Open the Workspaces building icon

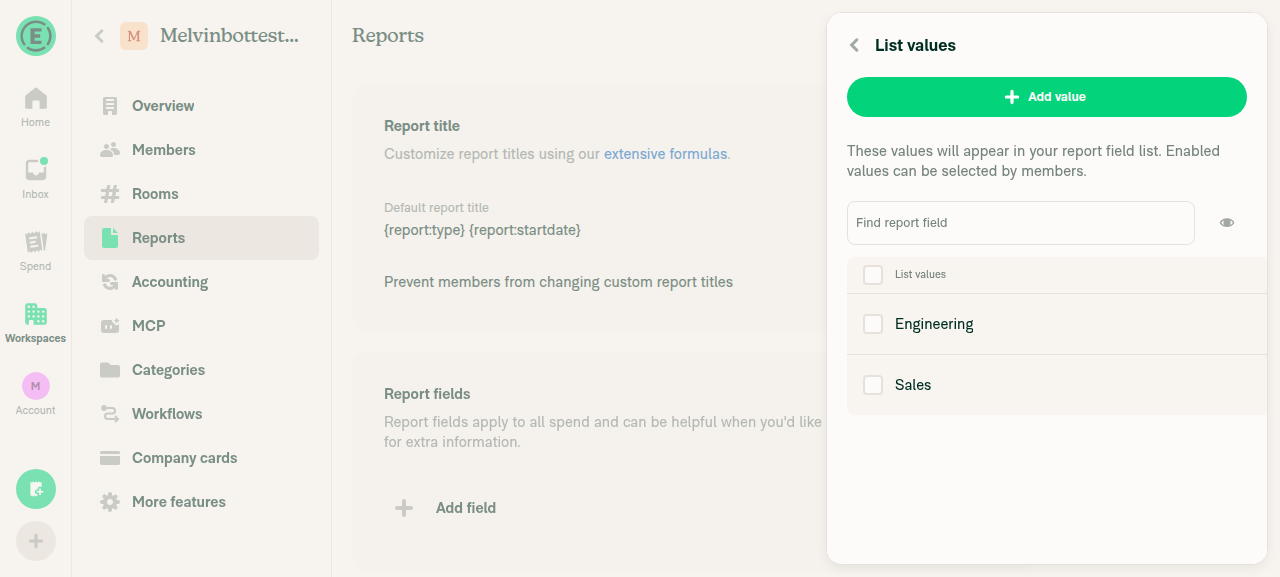pyautogui.click(x=36, y=314)
